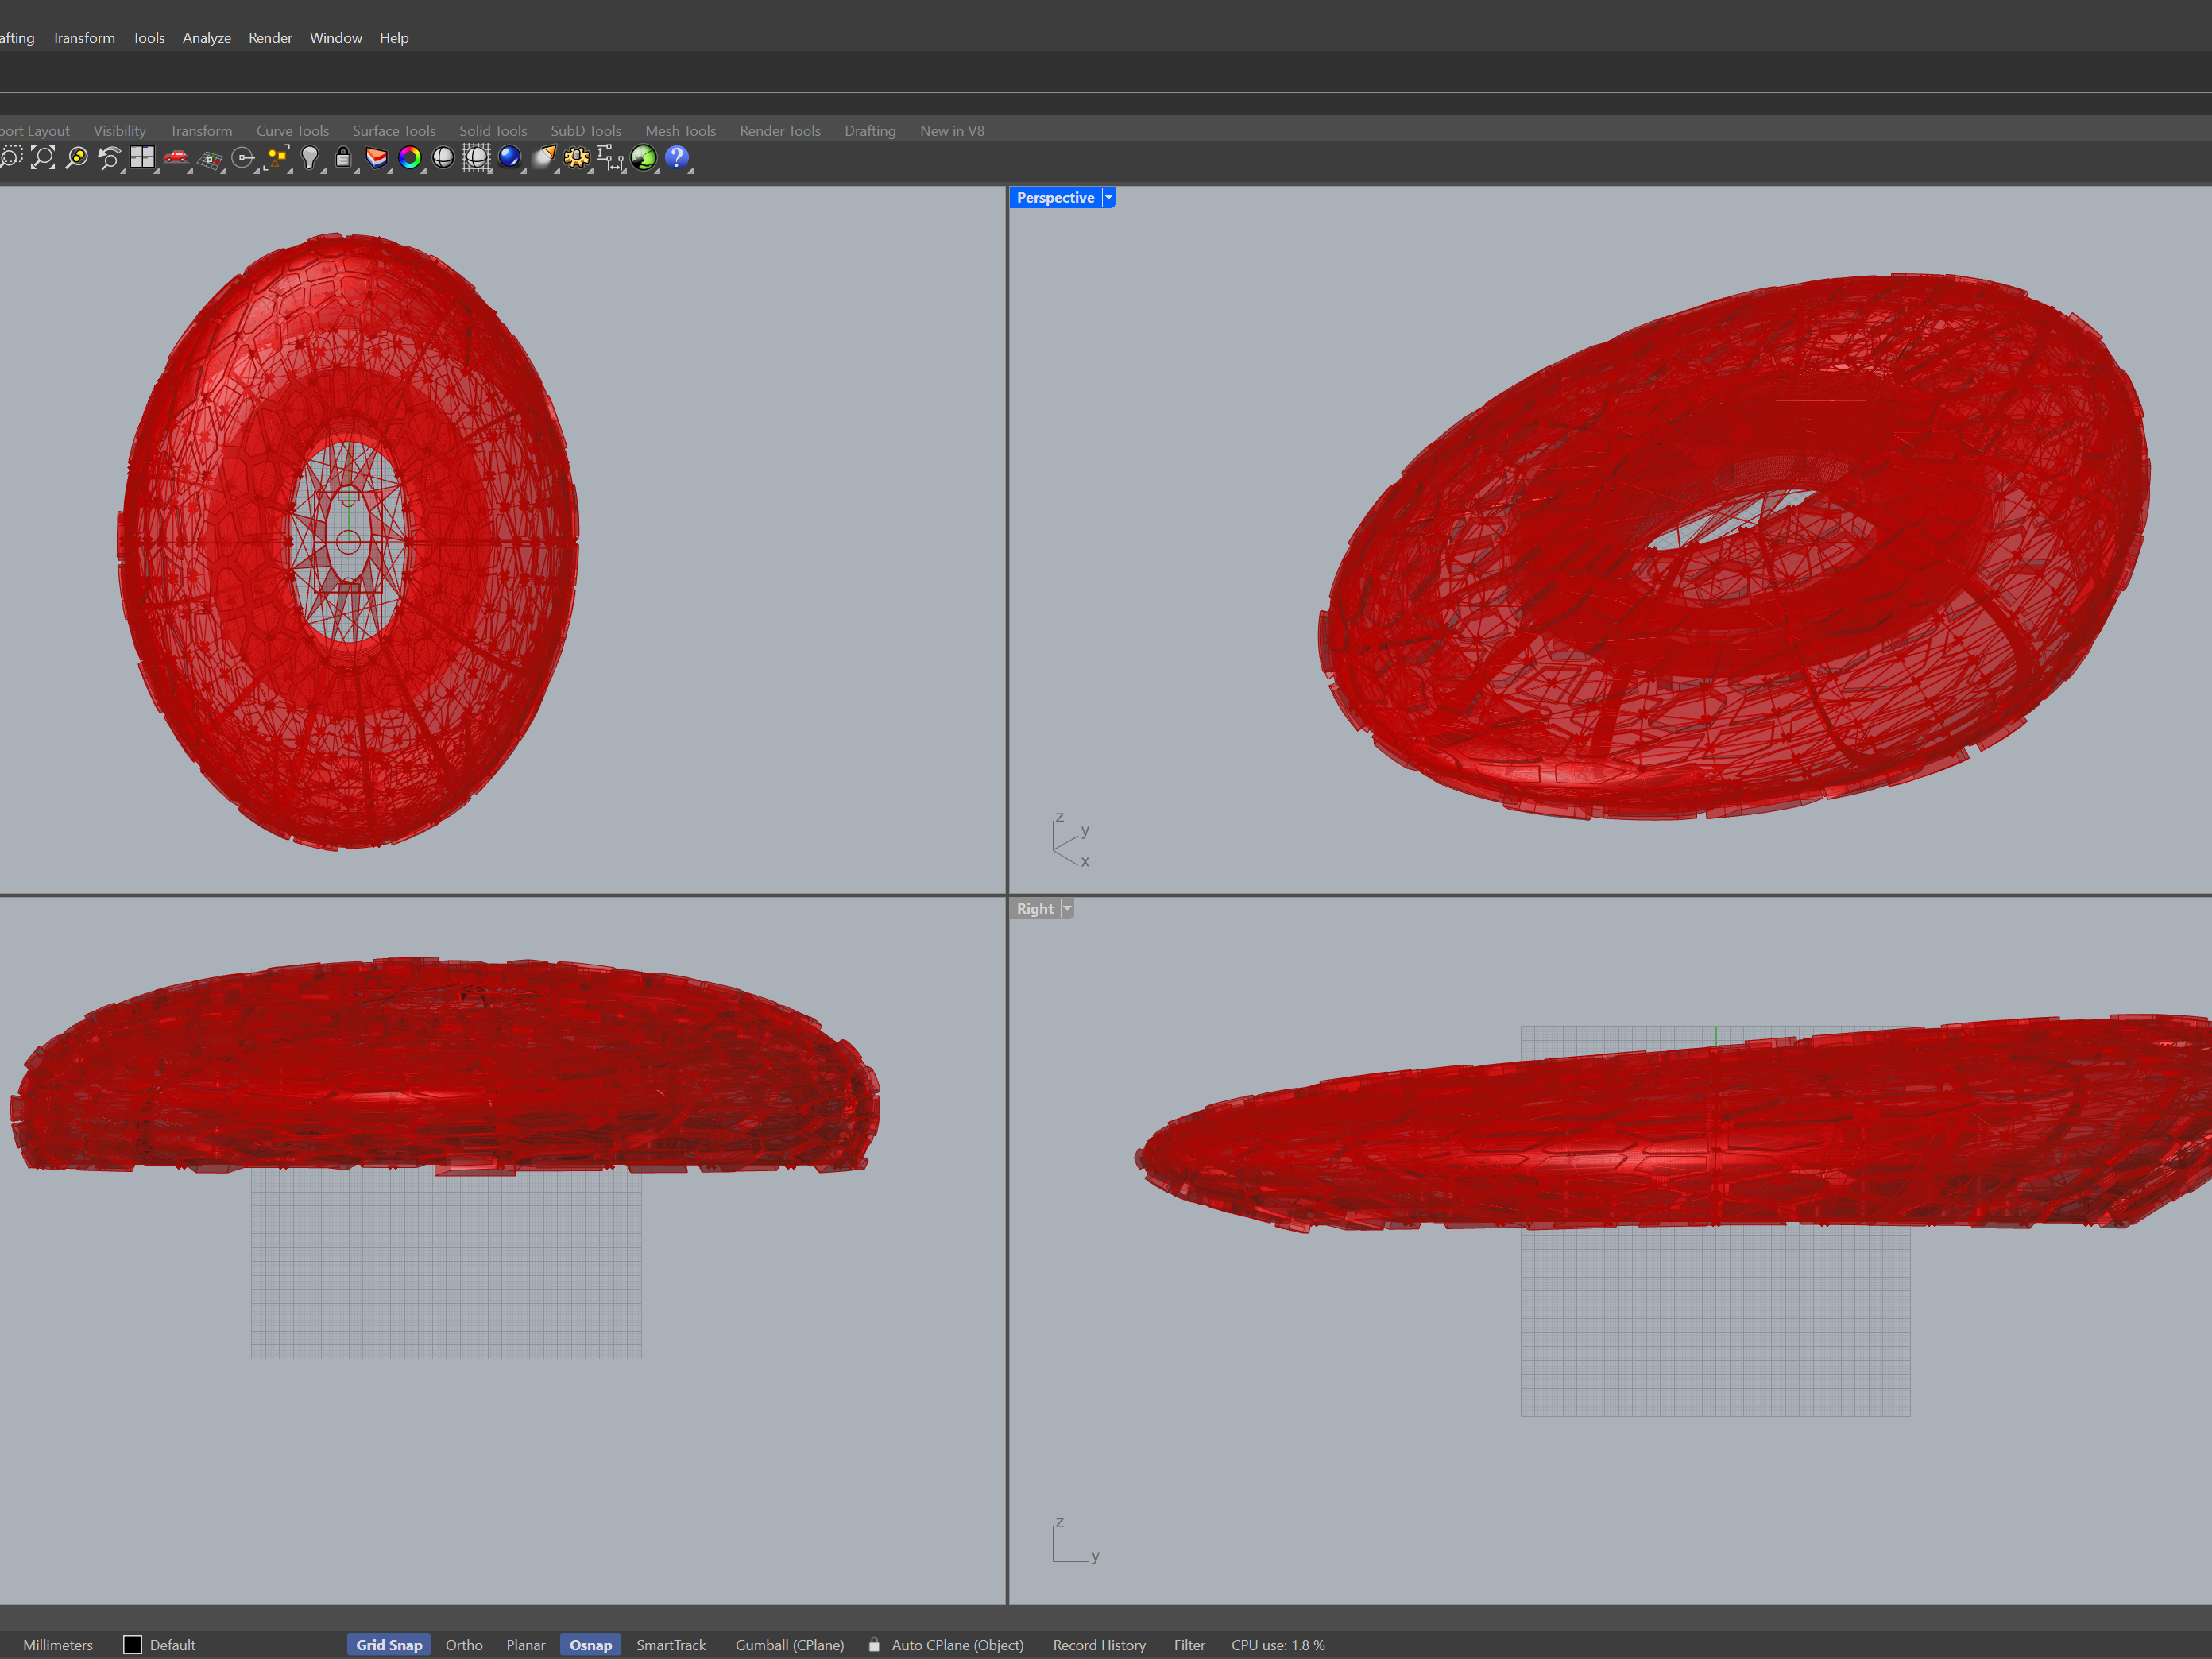This screenshot has height=1659, width=2212.
Task: Click the padlock Lock Objects icon
Action: coord(343,158)
